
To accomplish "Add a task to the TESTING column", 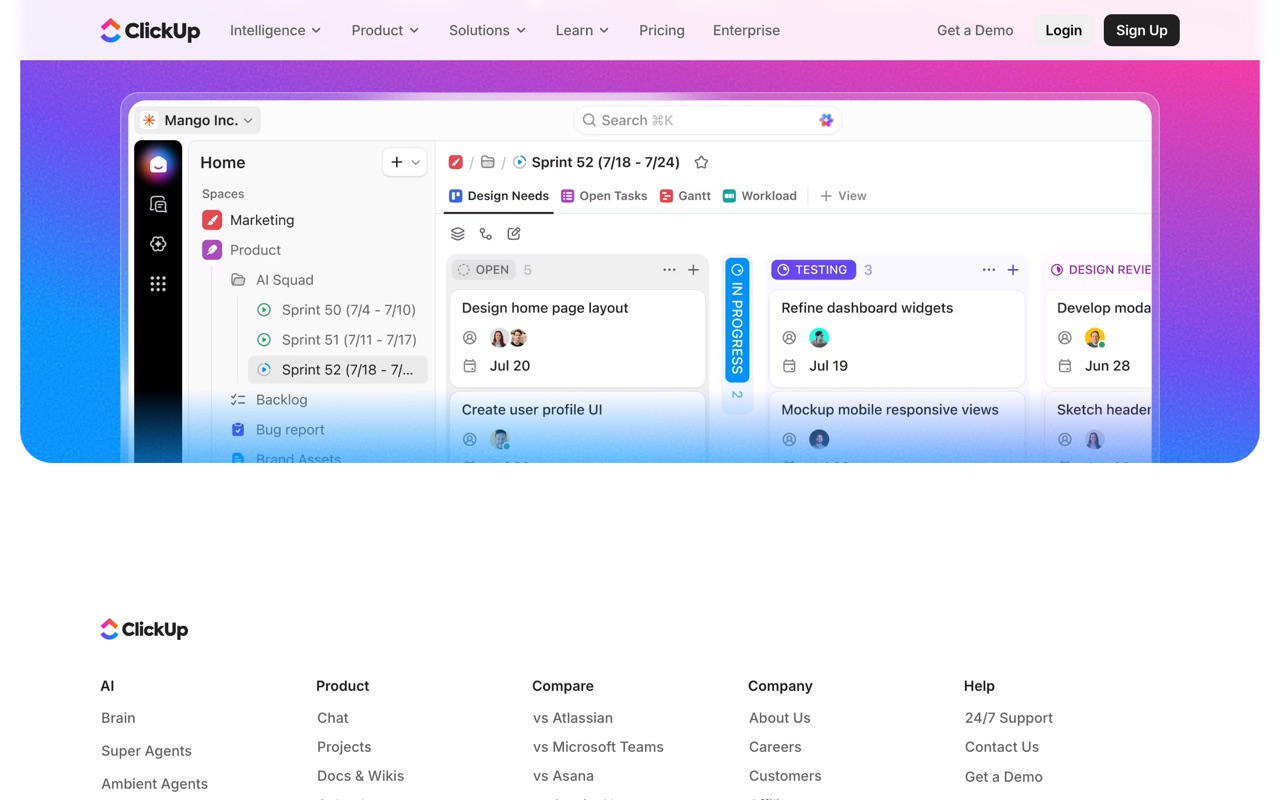I will [x=1013, y=270].
